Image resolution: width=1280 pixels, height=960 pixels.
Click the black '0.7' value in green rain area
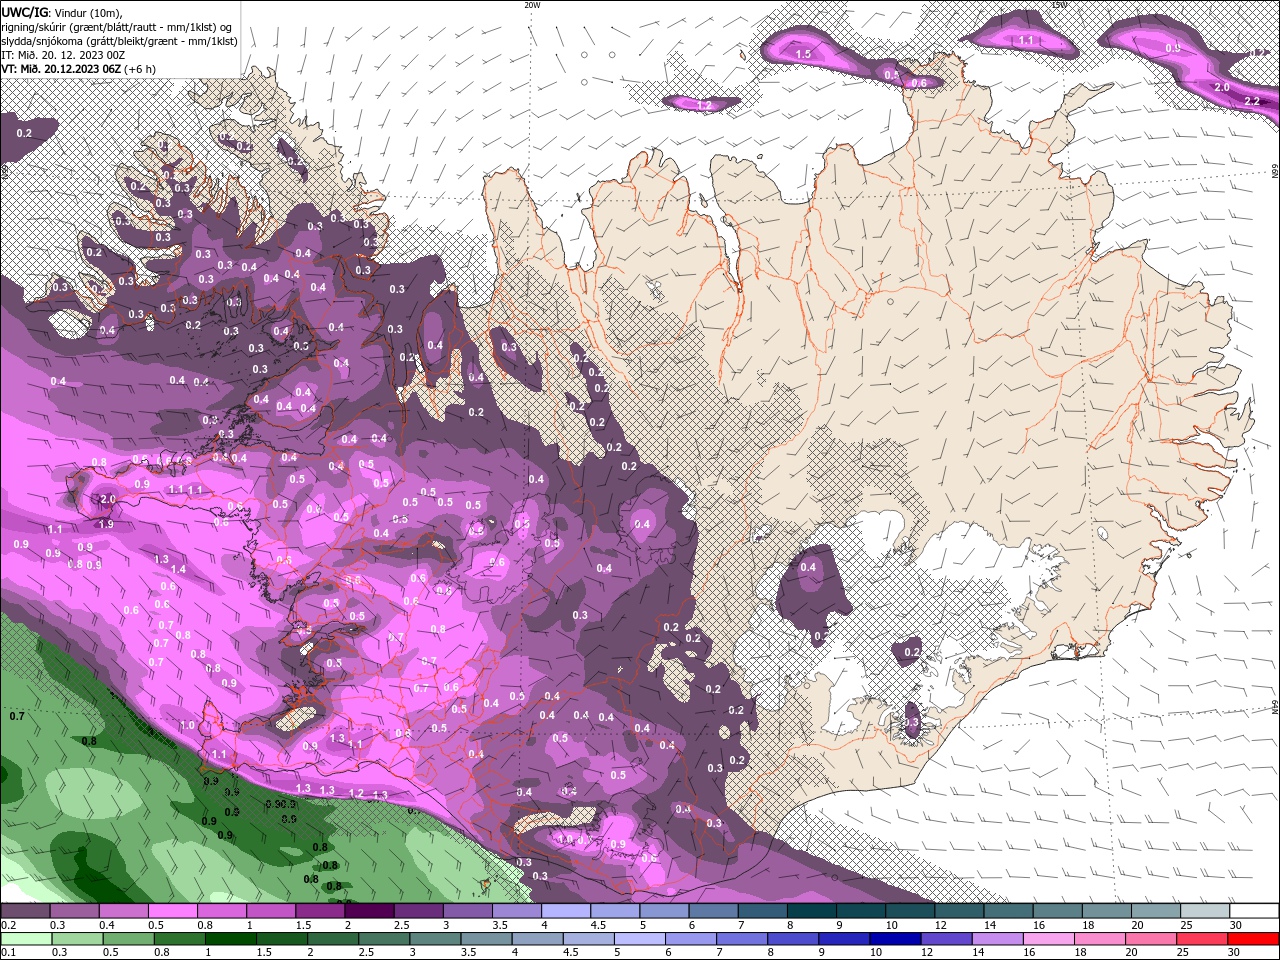click(x=17, y=717)
